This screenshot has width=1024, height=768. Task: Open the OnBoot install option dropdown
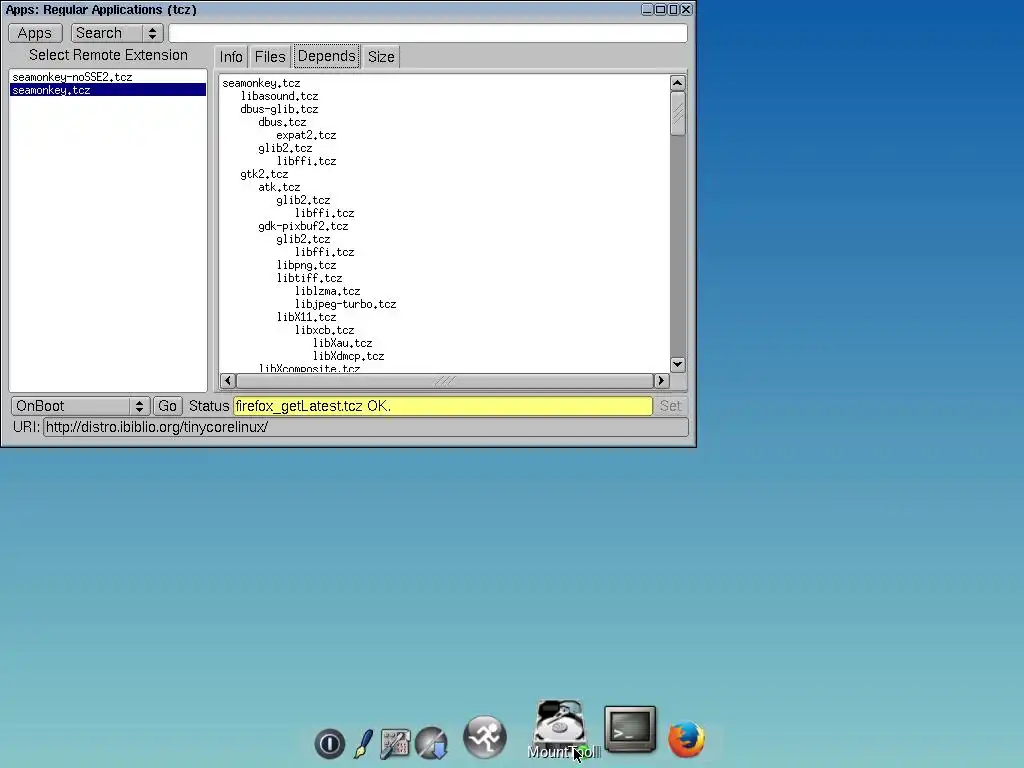(80, 406)
